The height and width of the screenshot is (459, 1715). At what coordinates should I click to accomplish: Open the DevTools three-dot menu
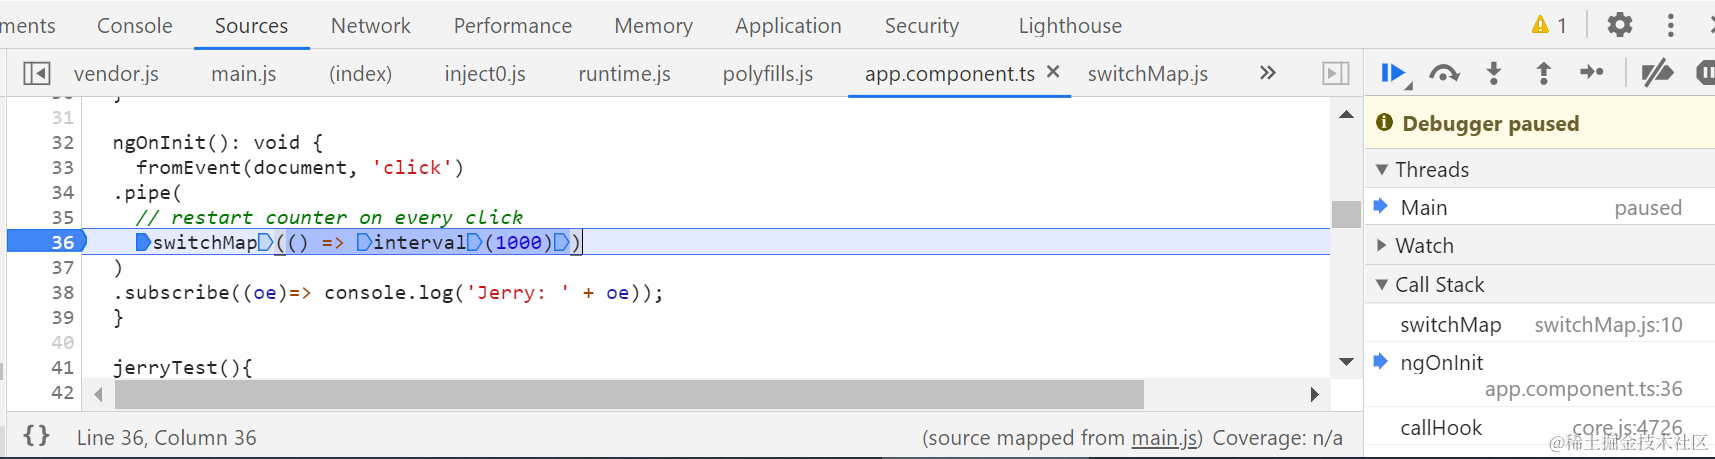coord(1670,25)
